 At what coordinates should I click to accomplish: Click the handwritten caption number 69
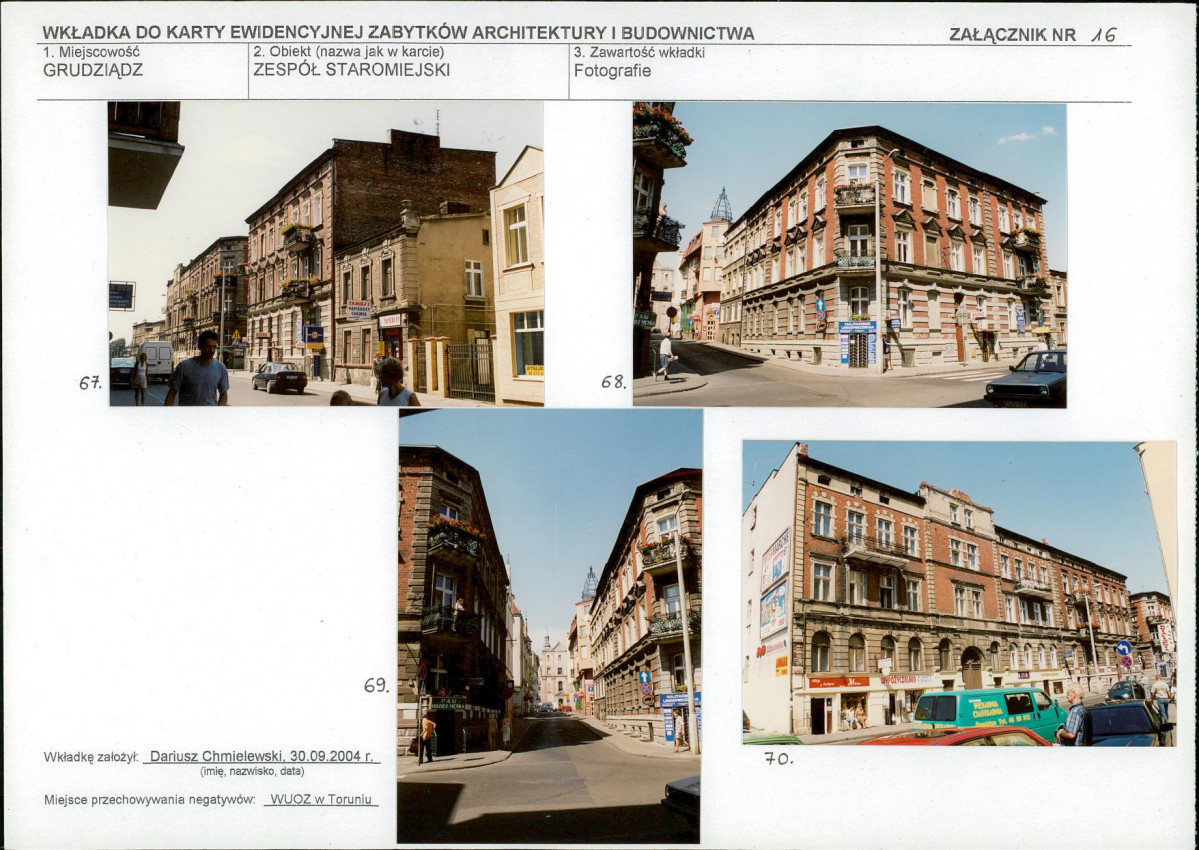click(x=376, y=685)
